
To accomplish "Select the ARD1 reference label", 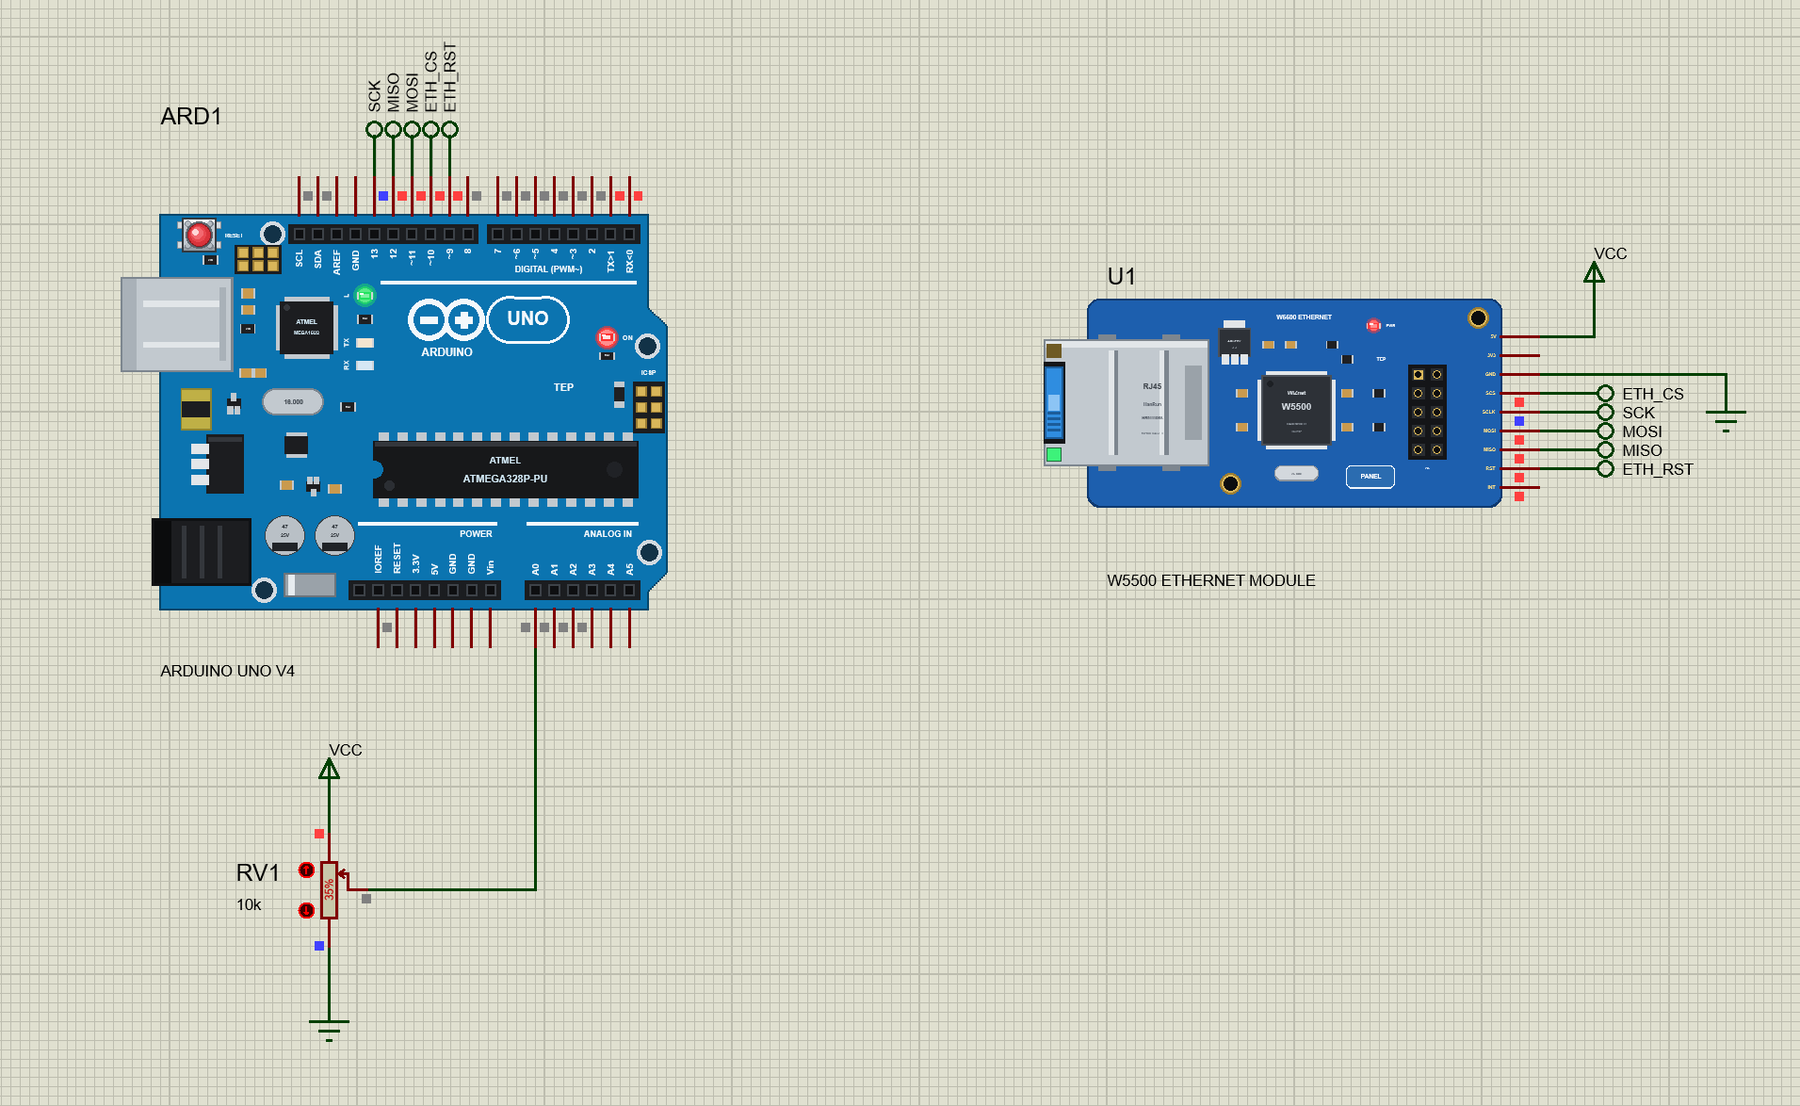I will point(191,116).
